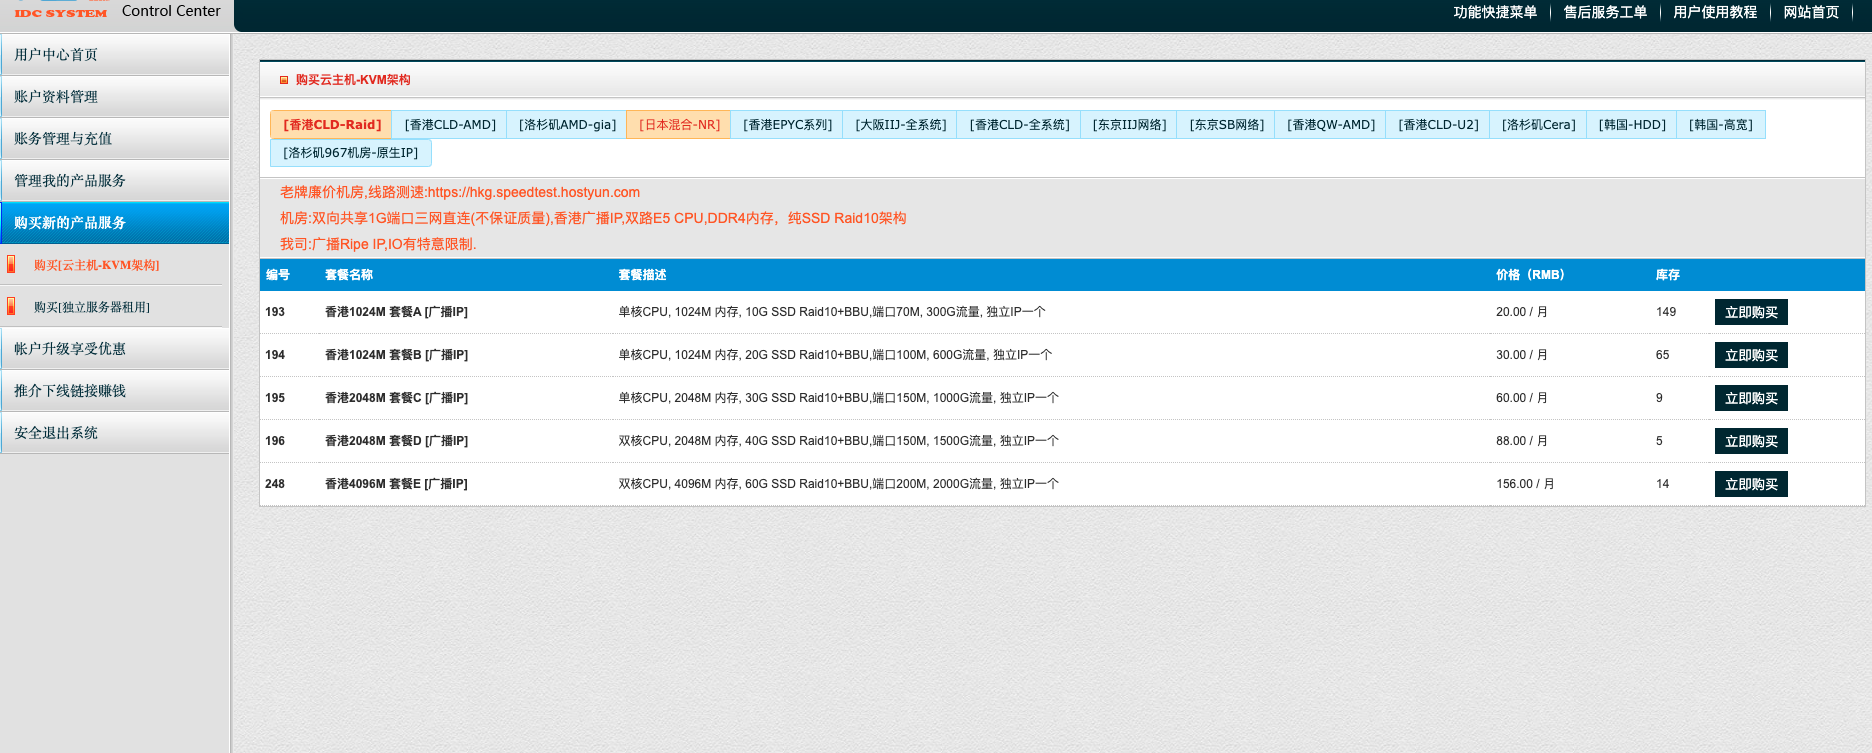1872x753 pixels.
Task: Buy package 193 香港1024M 套餐A
Action: pyautogui.click(x=1751, y=312)
